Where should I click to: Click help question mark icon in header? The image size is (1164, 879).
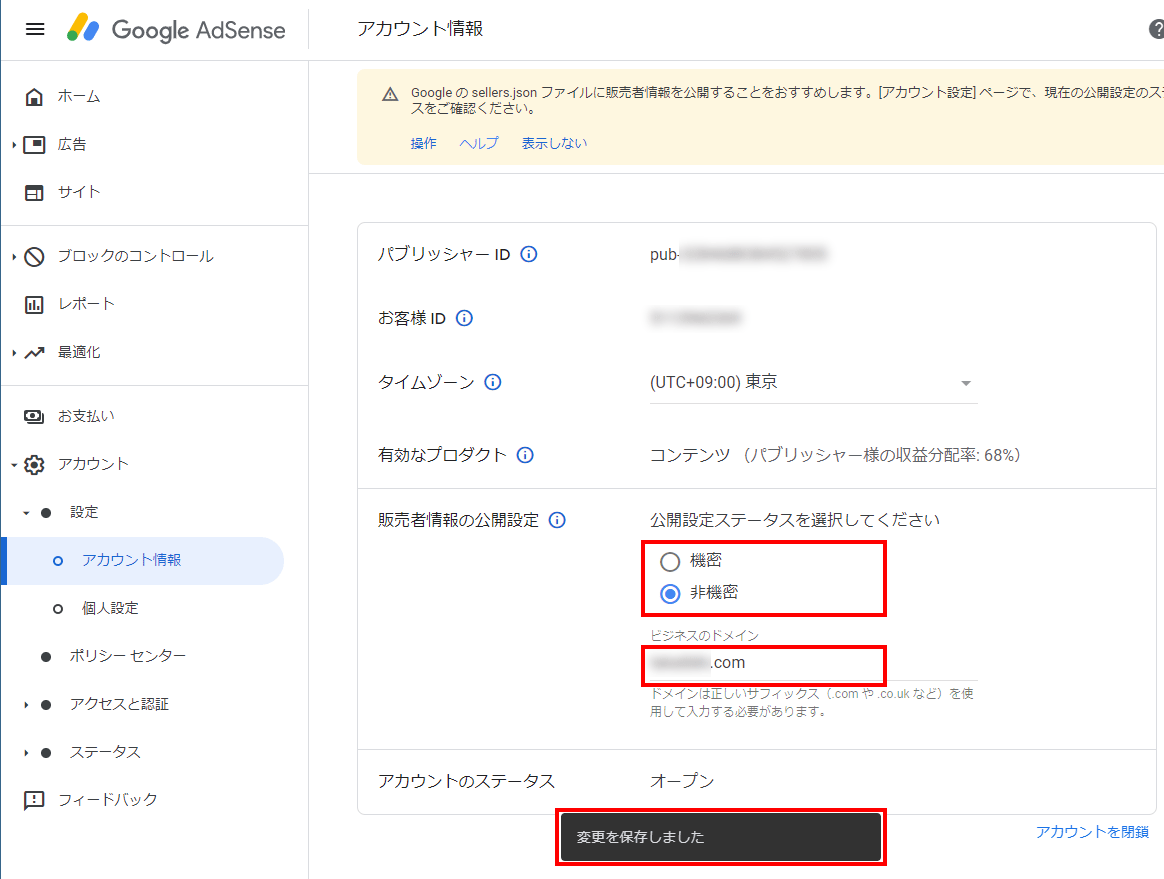coord(1157,29)
